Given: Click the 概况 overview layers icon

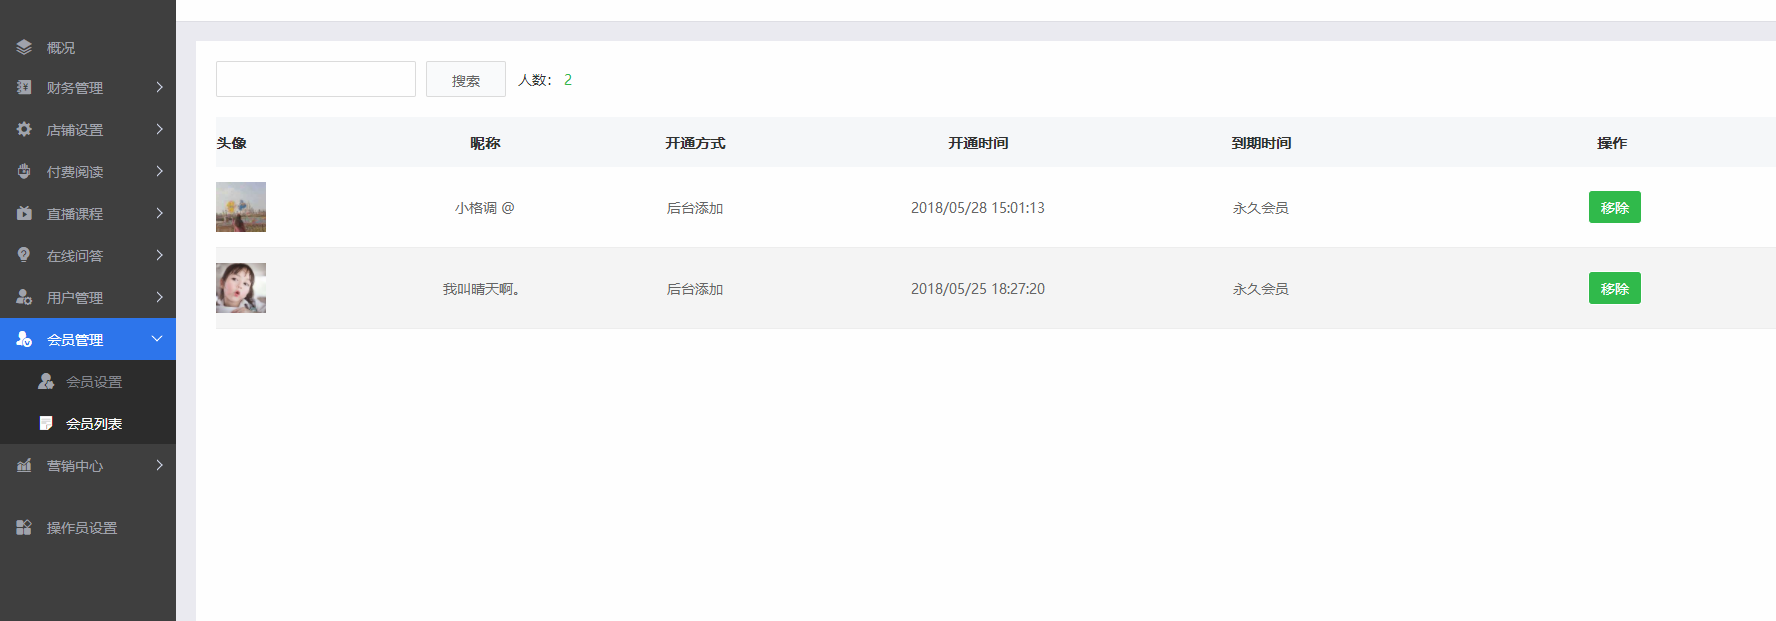Looking at the screenshot, I should [x=24, y=47].
